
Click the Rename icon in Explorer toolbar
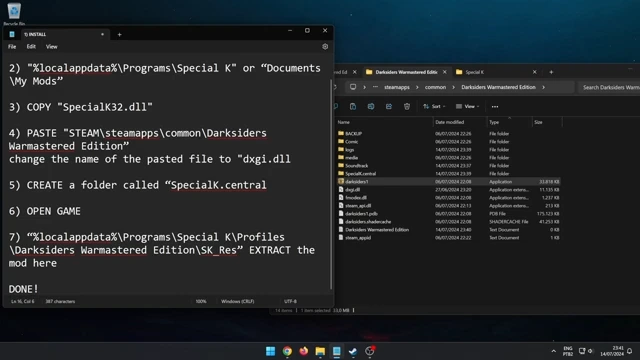tap(371, 107)
